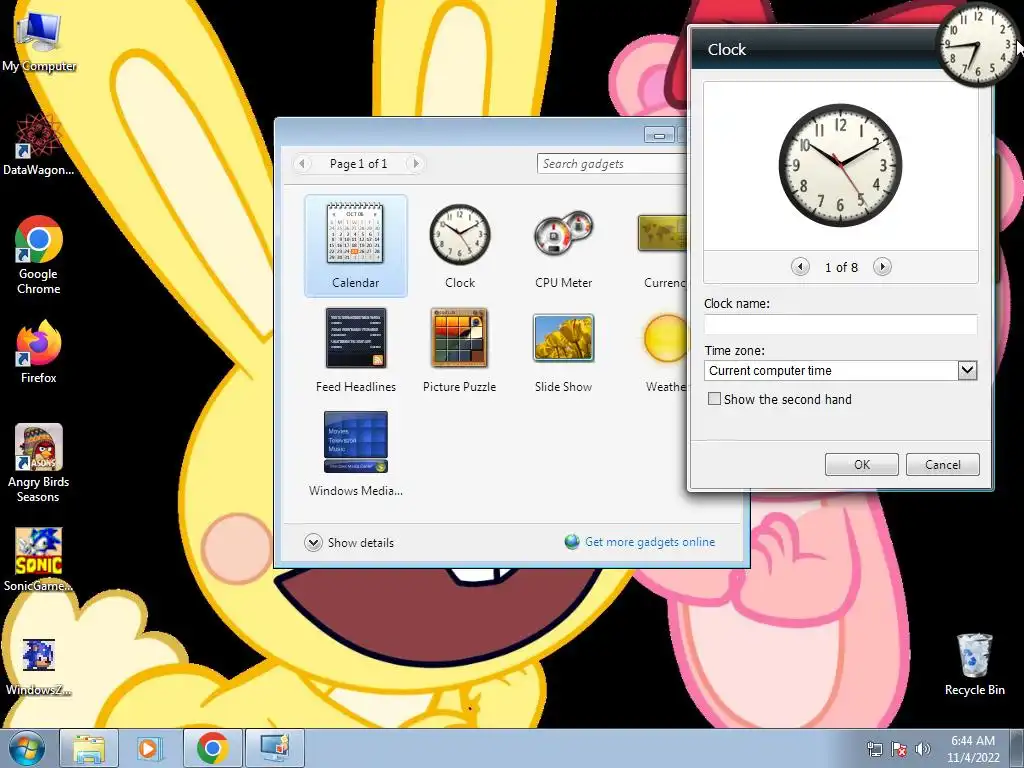The width and height of the screenshot is (1024, 768).
Task: Show previous clock style
Action: pos(800,266)
